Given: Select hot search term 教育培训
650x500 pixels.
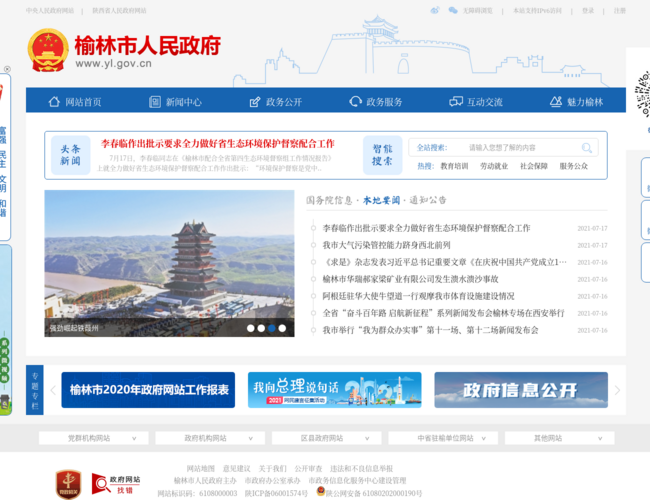Looking at the screenshot, I should click(454, 166).
